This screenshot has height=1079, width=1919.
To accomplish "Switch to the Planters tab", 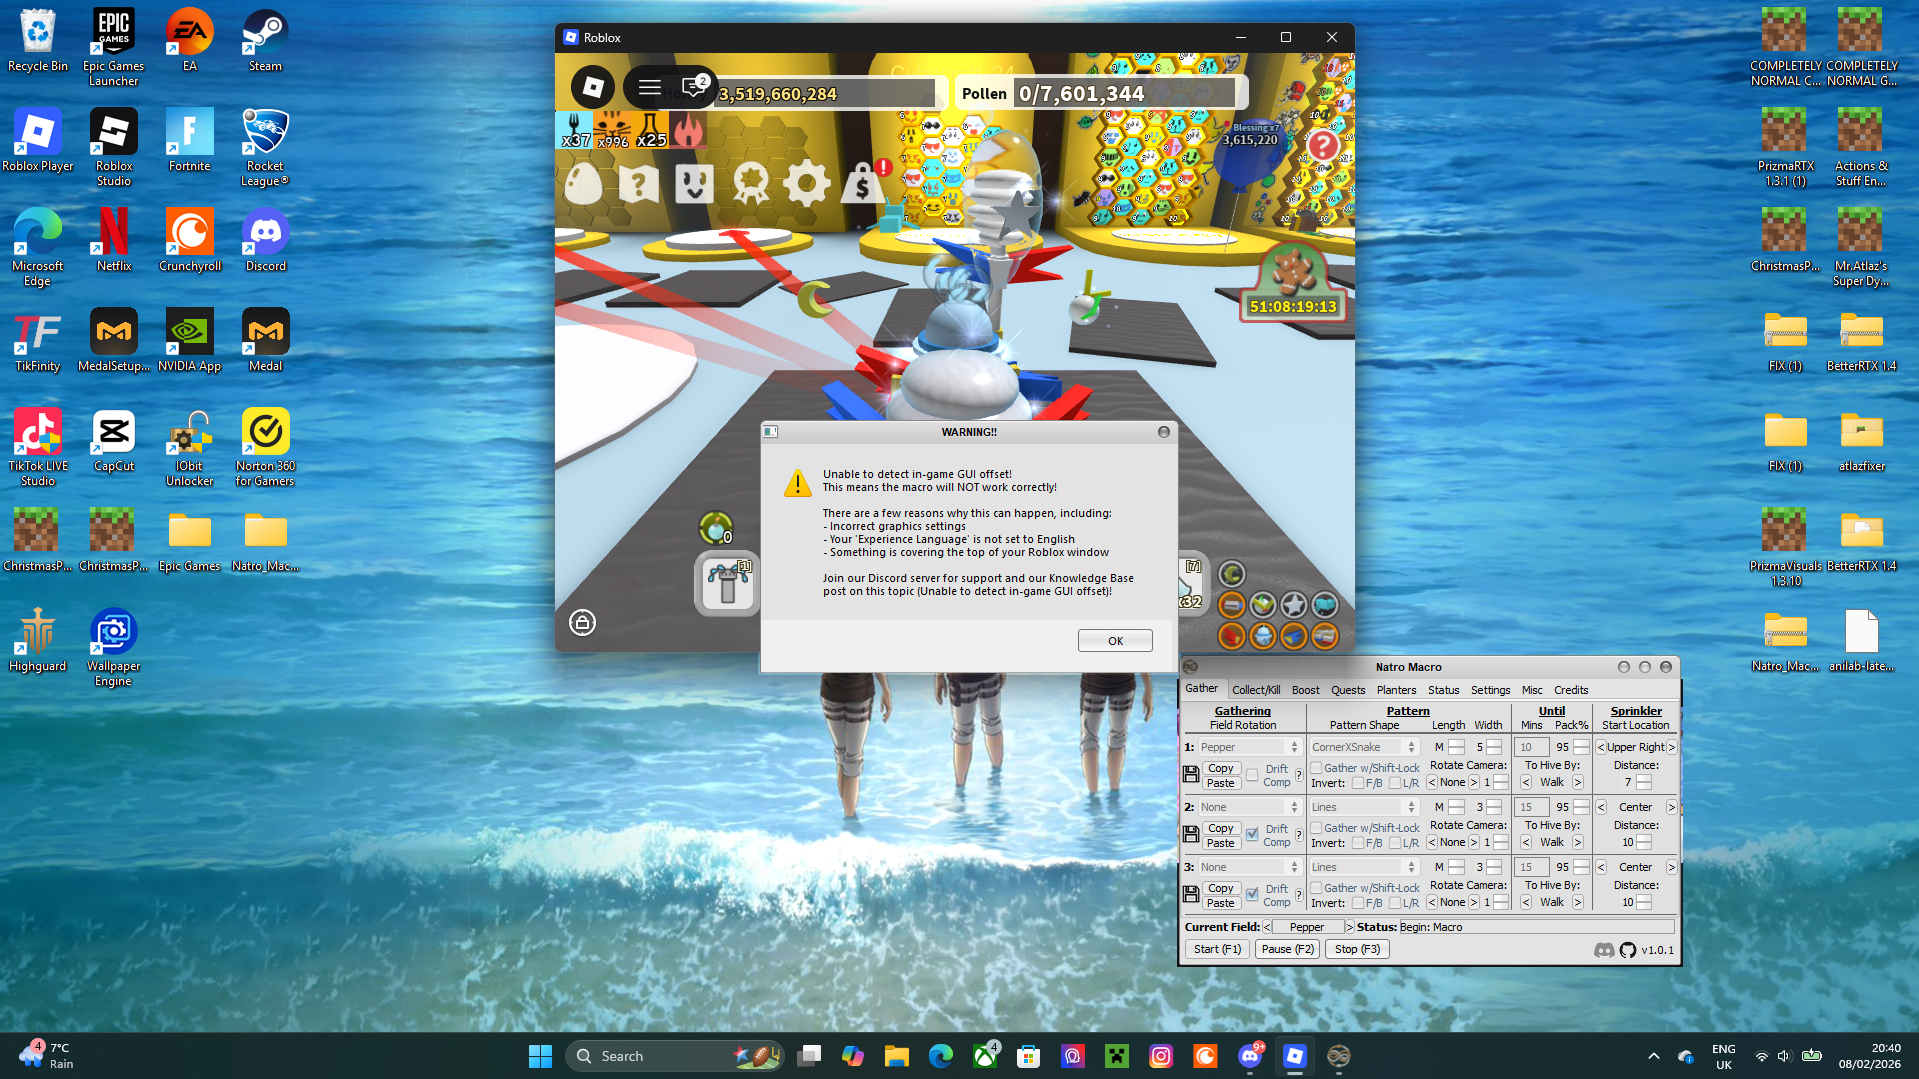I will [1396, 689].
